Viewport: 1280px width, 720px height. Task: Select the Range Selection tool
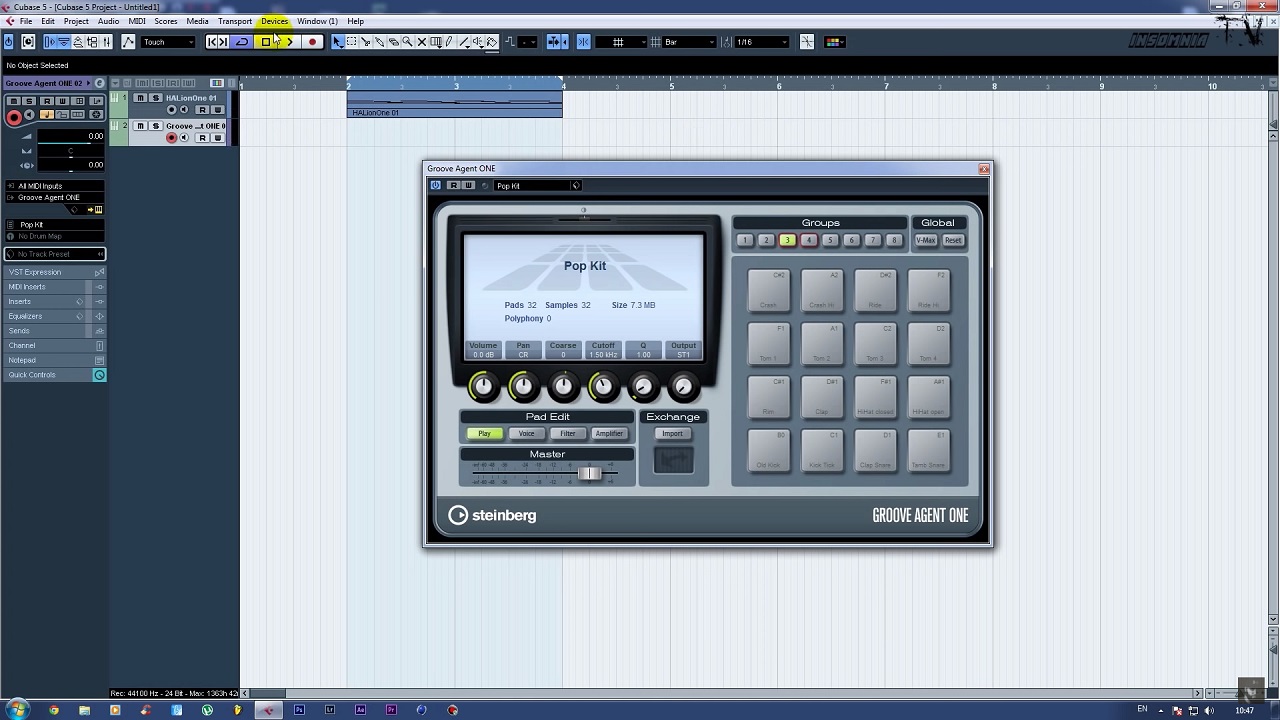click(x=352, y=42)
